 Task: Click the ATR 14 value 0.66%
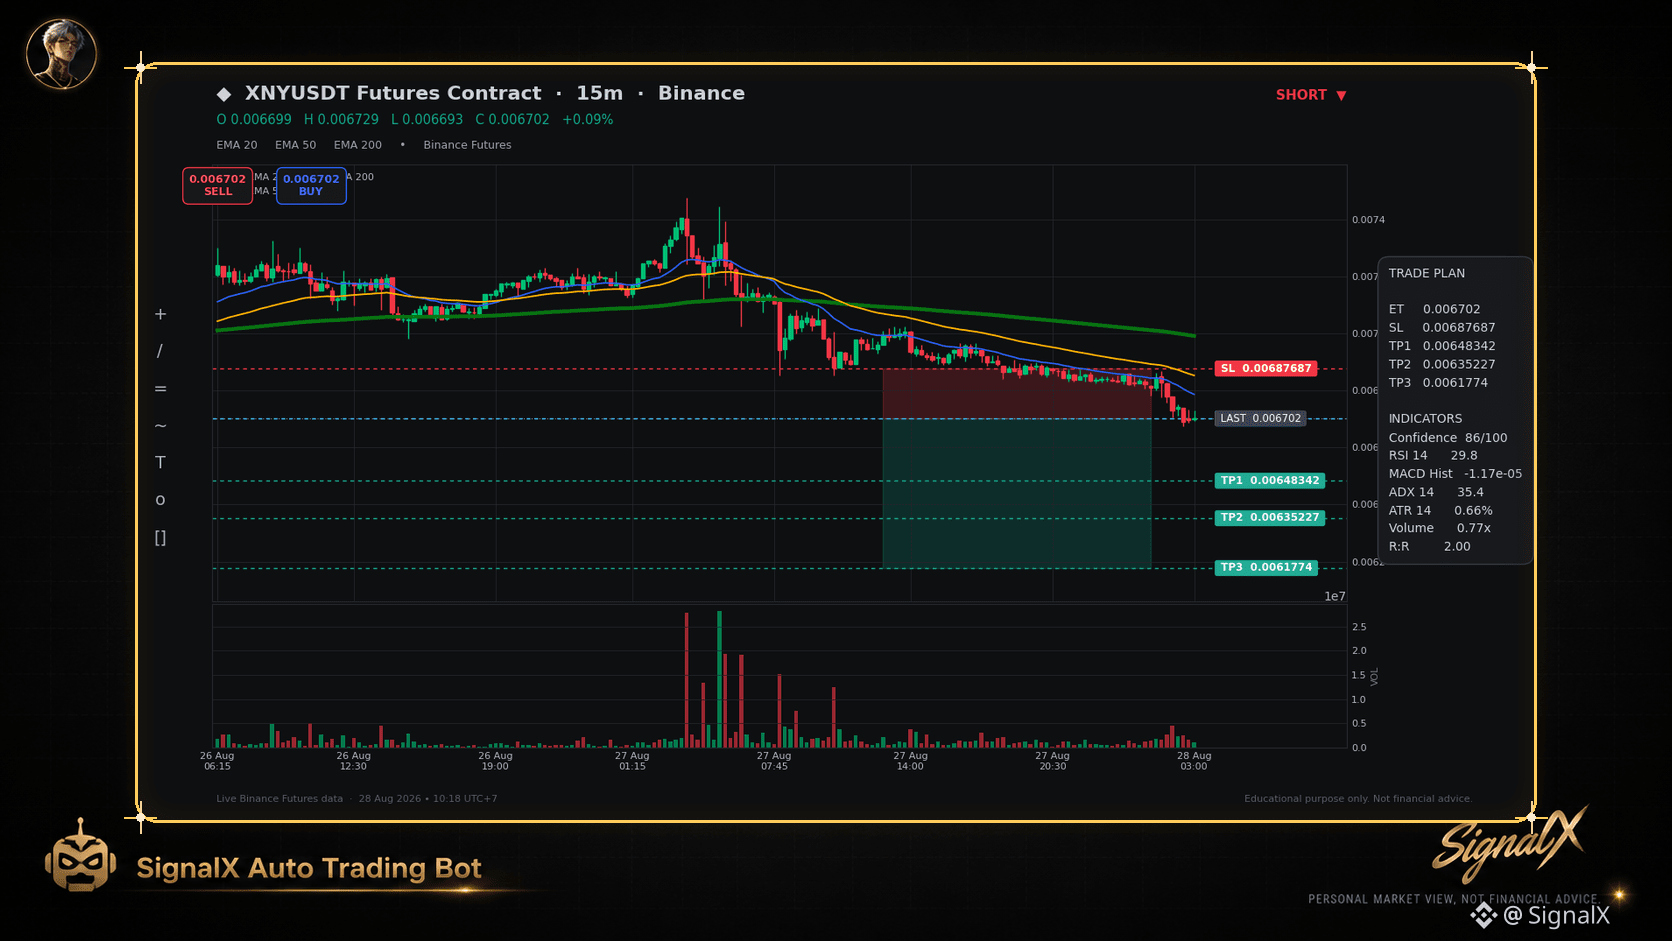coord(1473,511)
